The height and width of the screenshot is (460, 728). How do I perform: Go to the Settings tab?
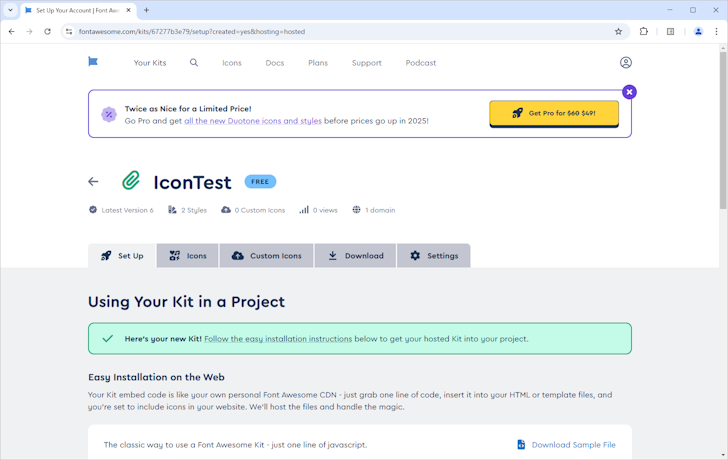433,256
